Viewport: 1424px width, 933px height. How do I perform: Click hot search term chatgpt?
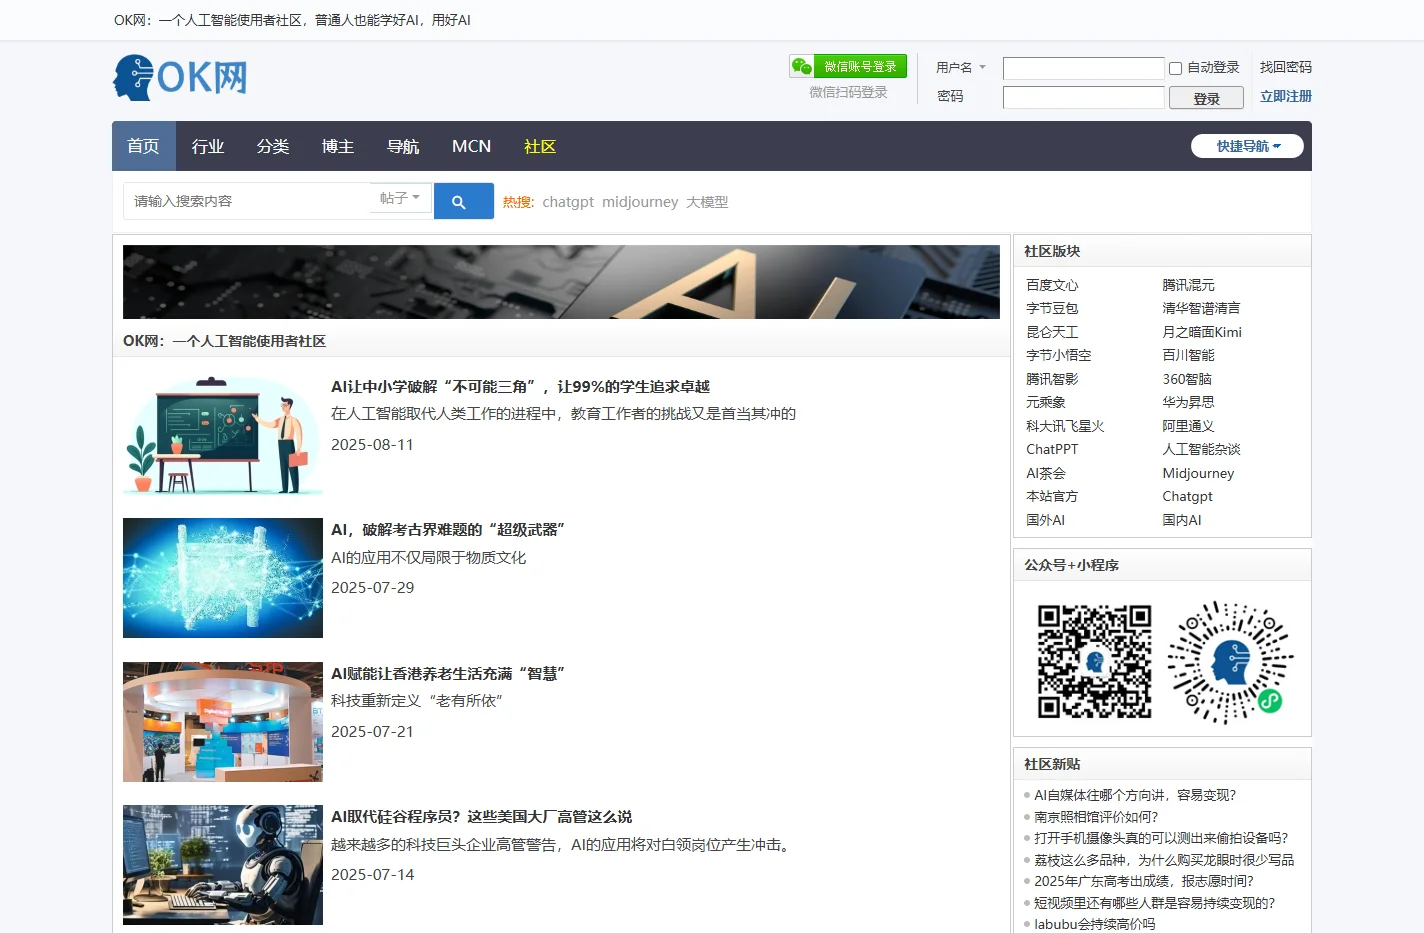point(568,202)
